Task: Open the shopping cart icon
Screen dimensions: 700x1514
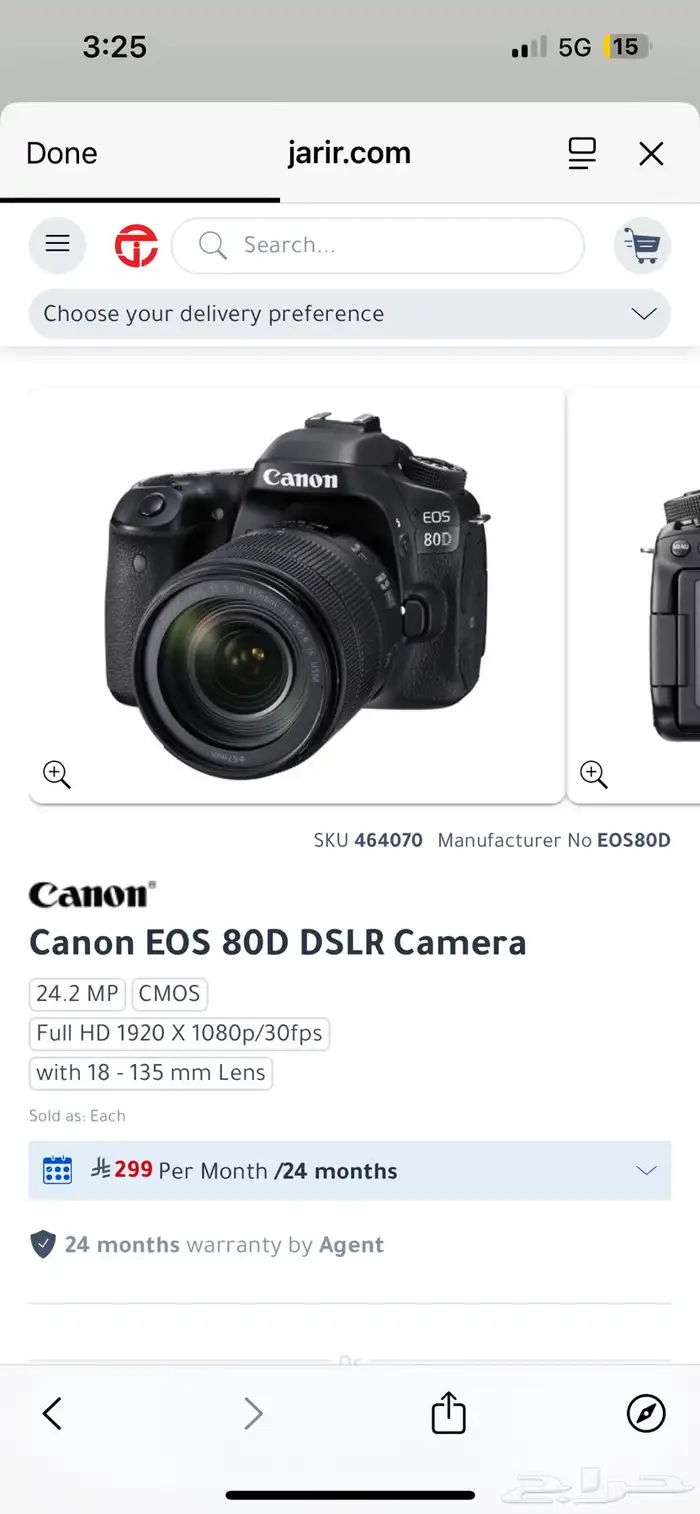Action: tap(641, 245)
